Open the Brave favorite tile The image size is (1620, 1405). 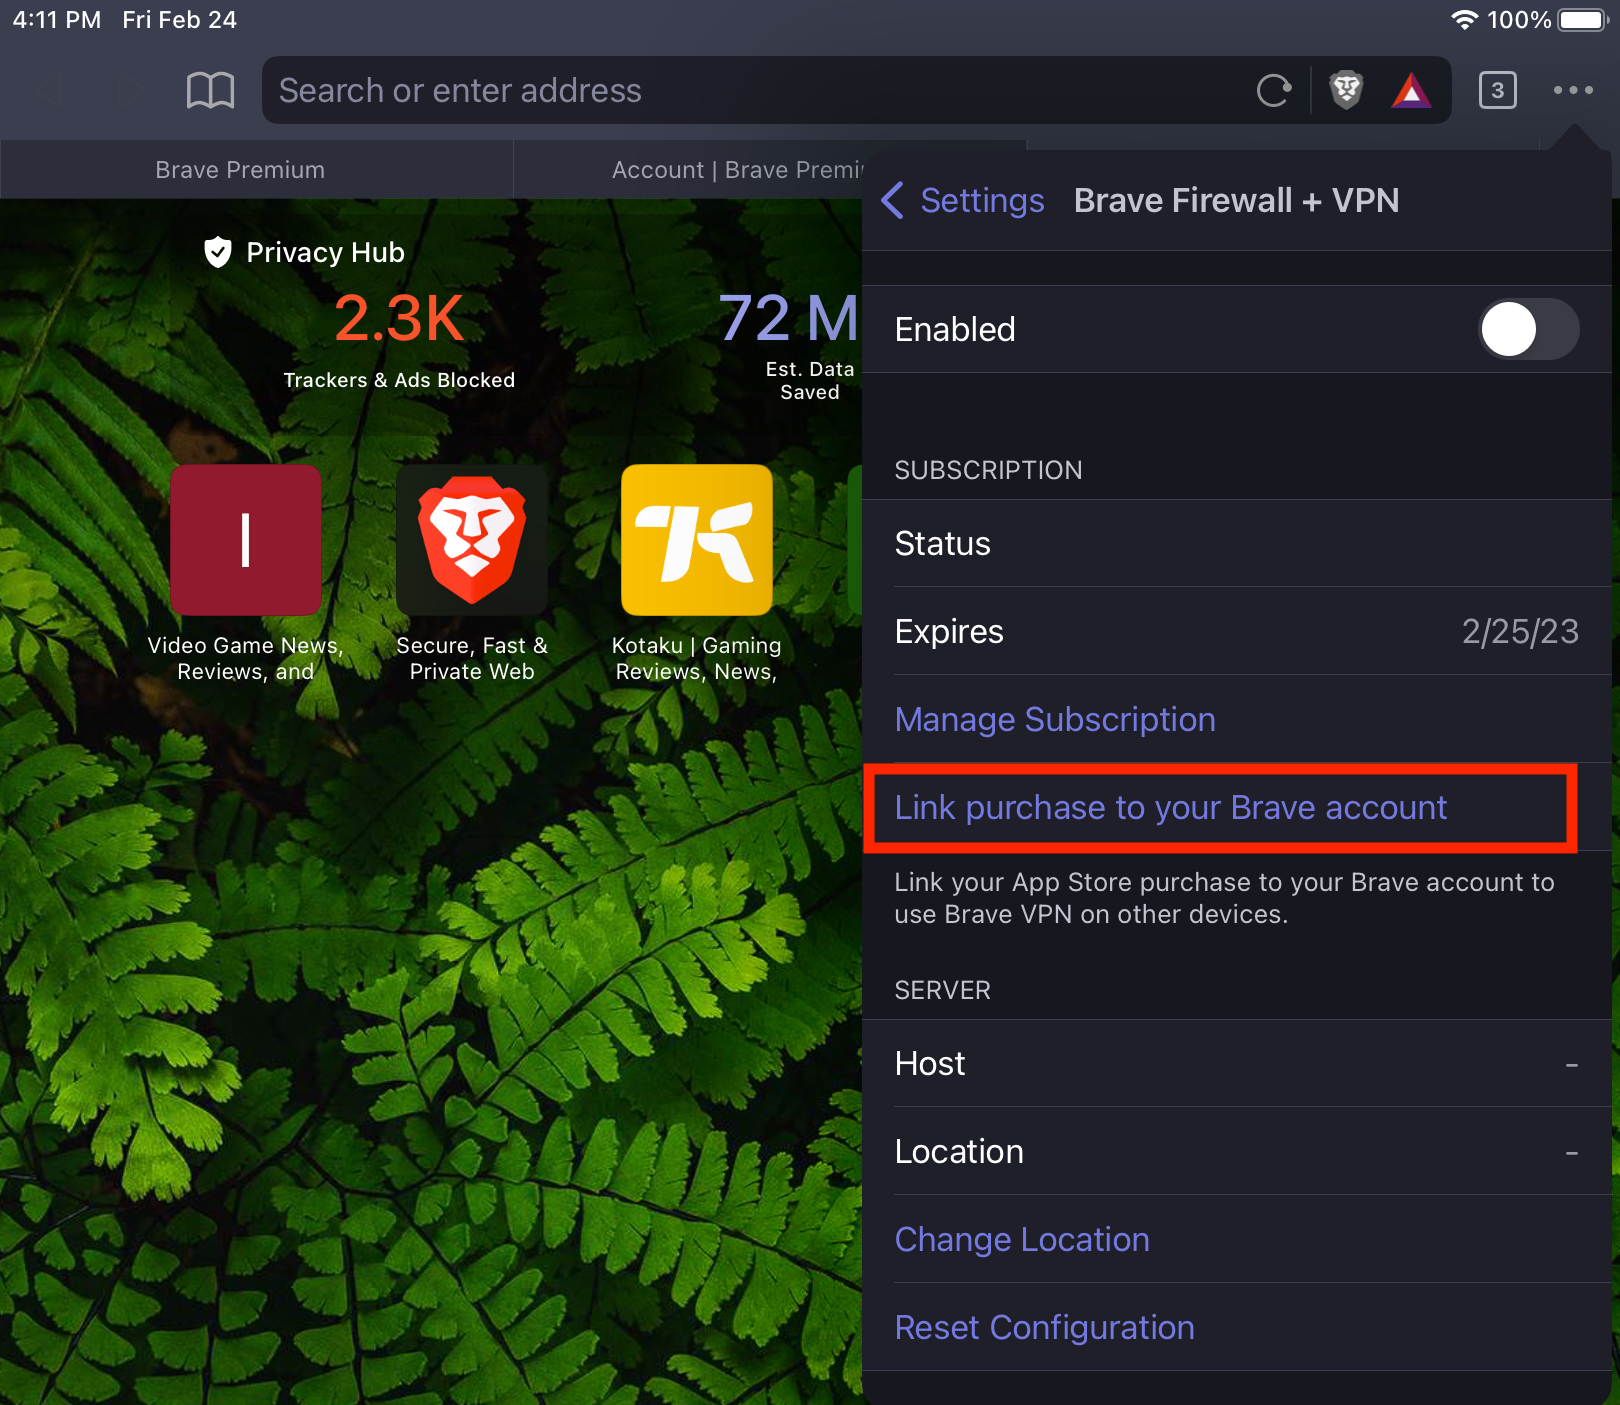(x=472, y=540)
